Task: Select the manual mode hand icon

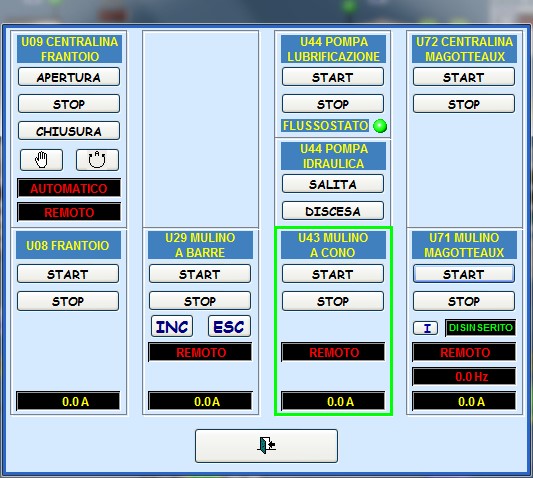Action: (x=41, y=160)
